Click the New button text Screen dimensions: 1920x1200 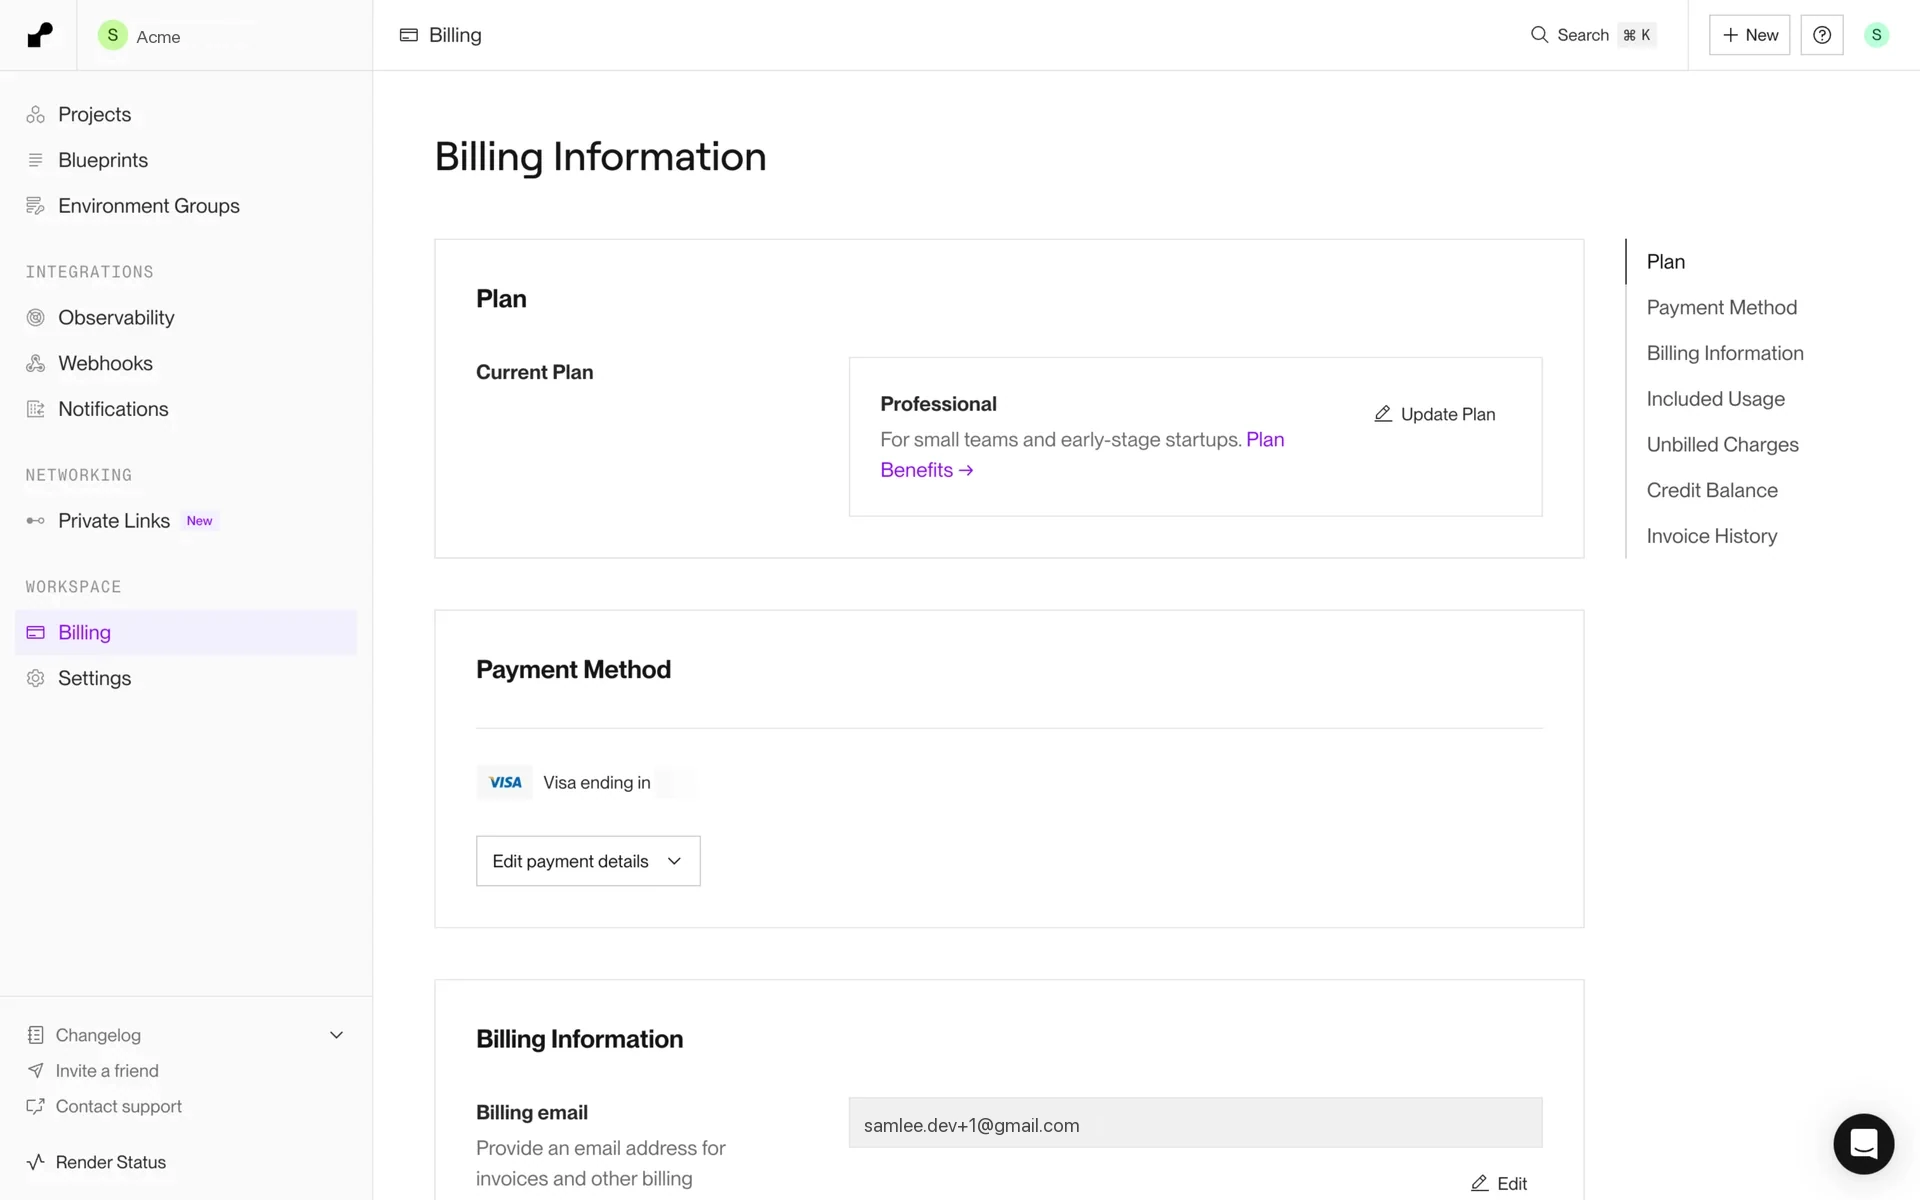(1762, 35)
